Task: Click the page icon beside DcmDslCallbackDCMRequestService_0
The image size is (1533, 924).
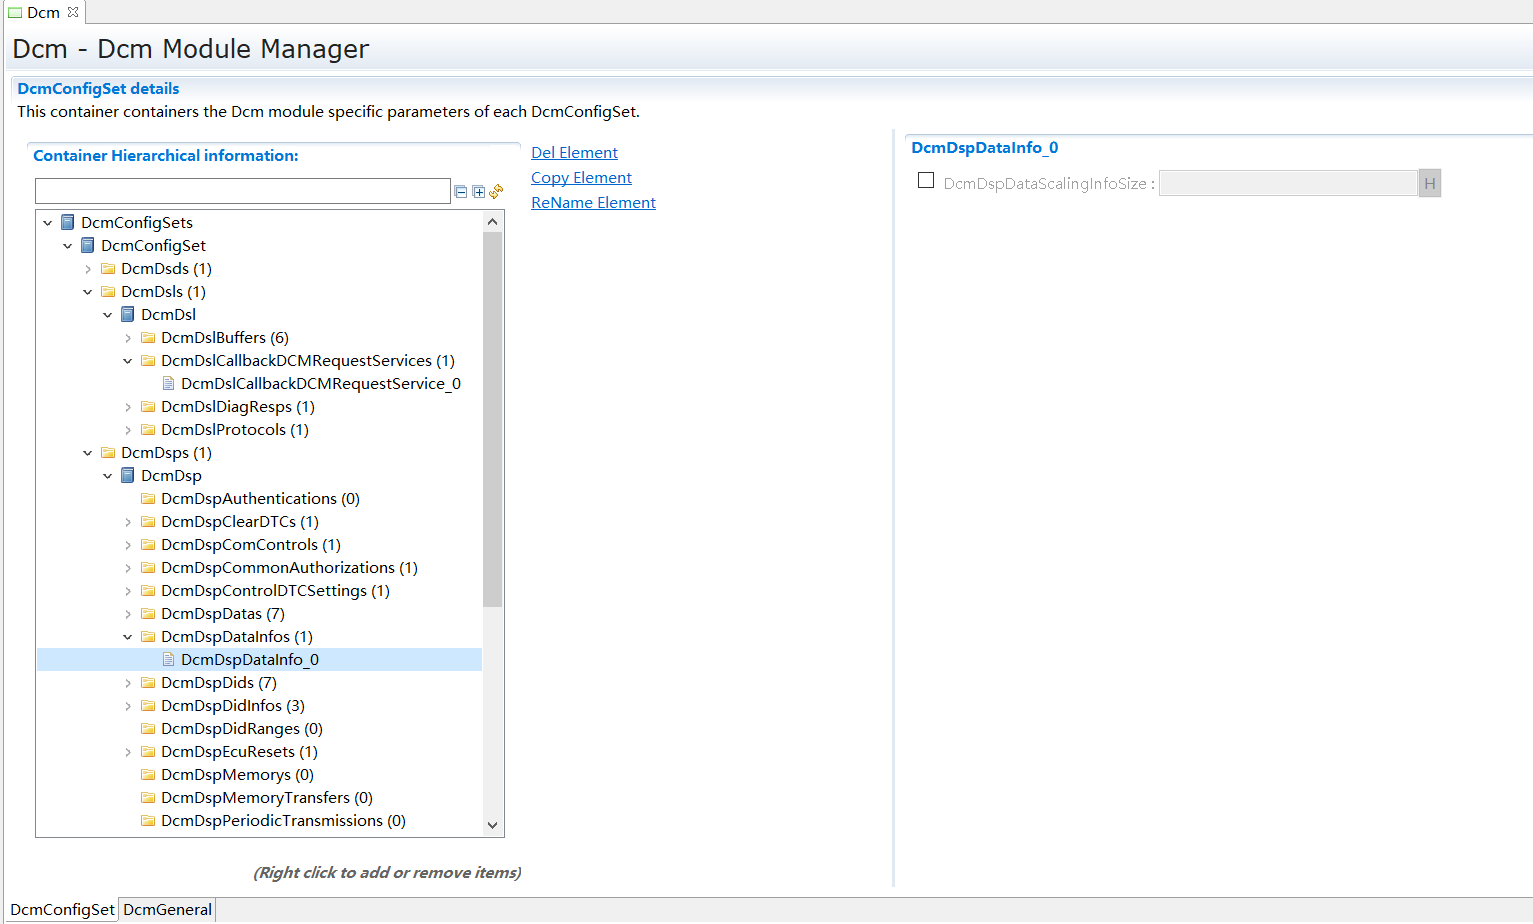Action: (x=168, y=383)
